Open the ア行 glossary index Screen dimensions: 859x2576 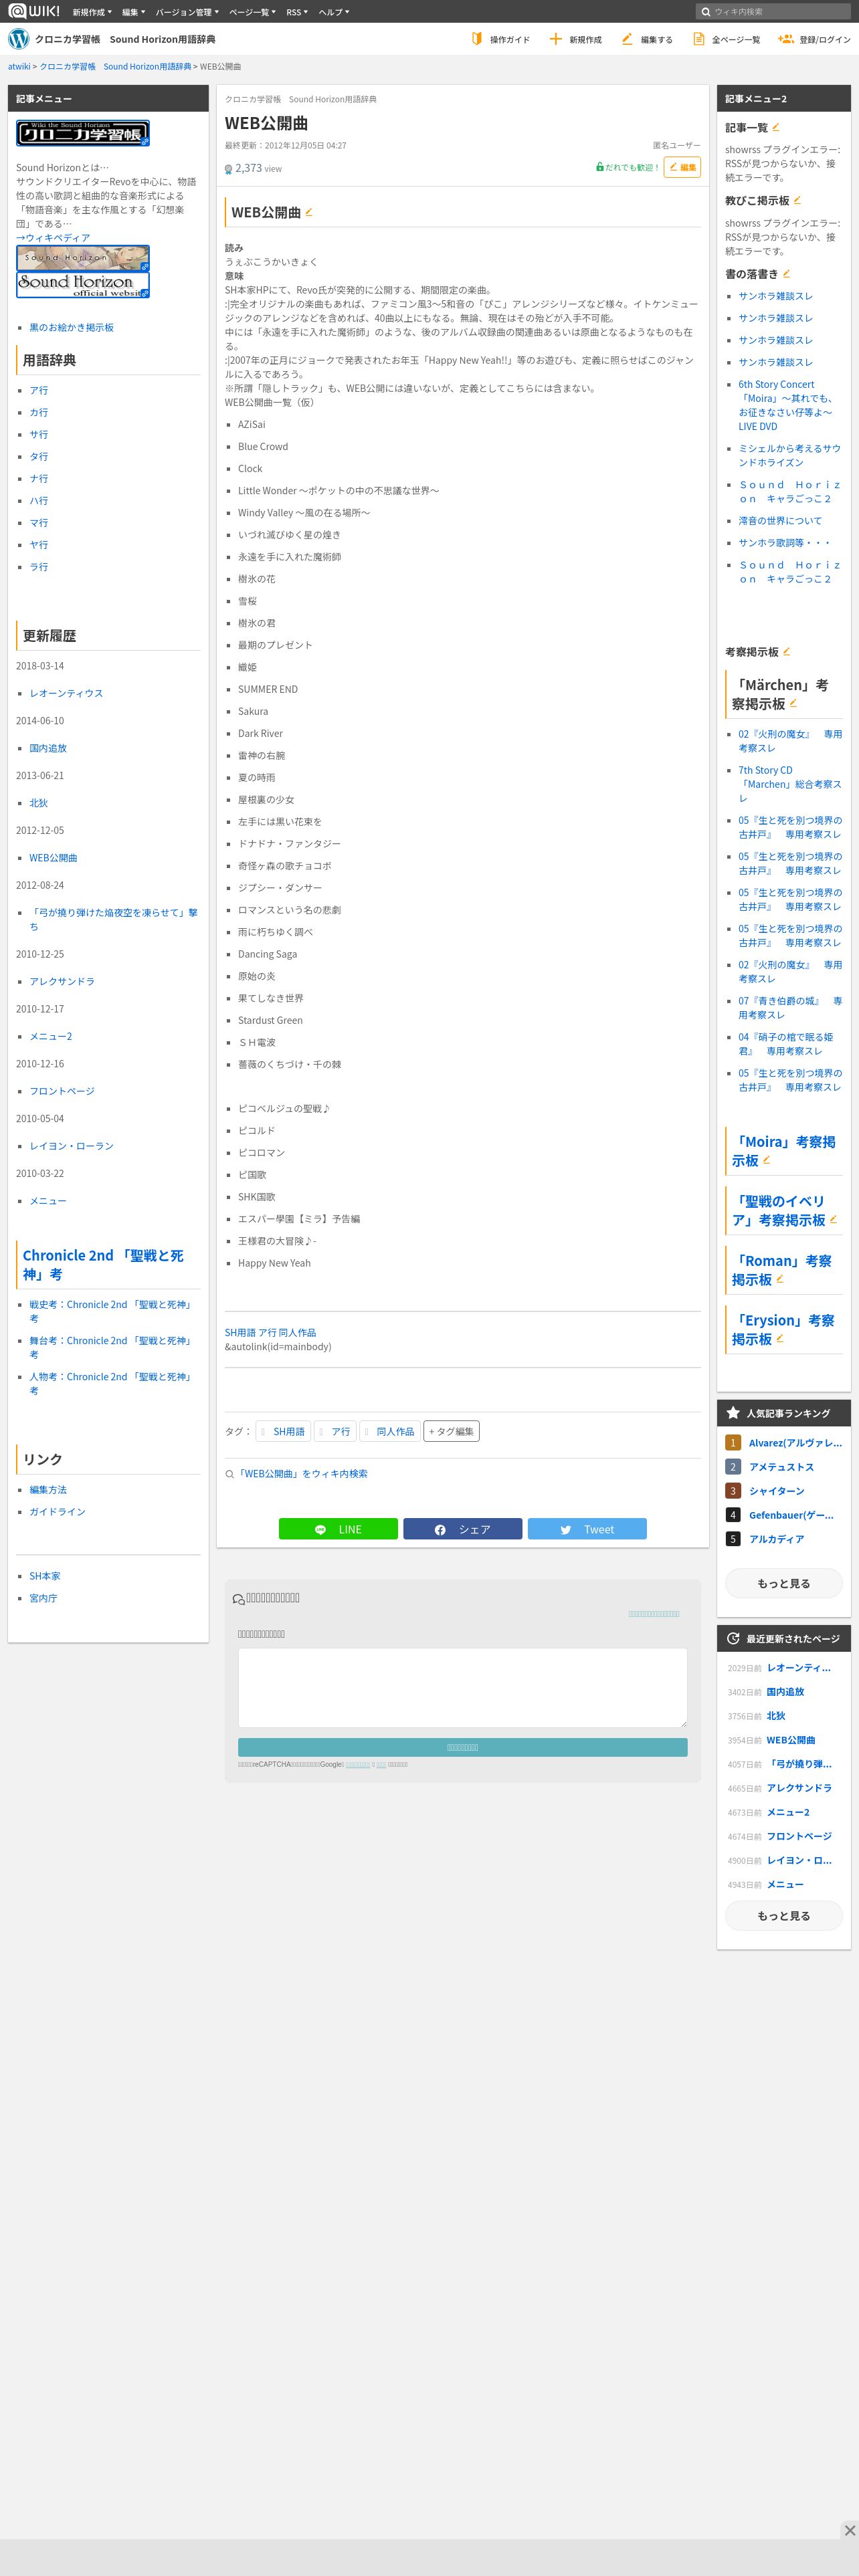tap(38, 390)
